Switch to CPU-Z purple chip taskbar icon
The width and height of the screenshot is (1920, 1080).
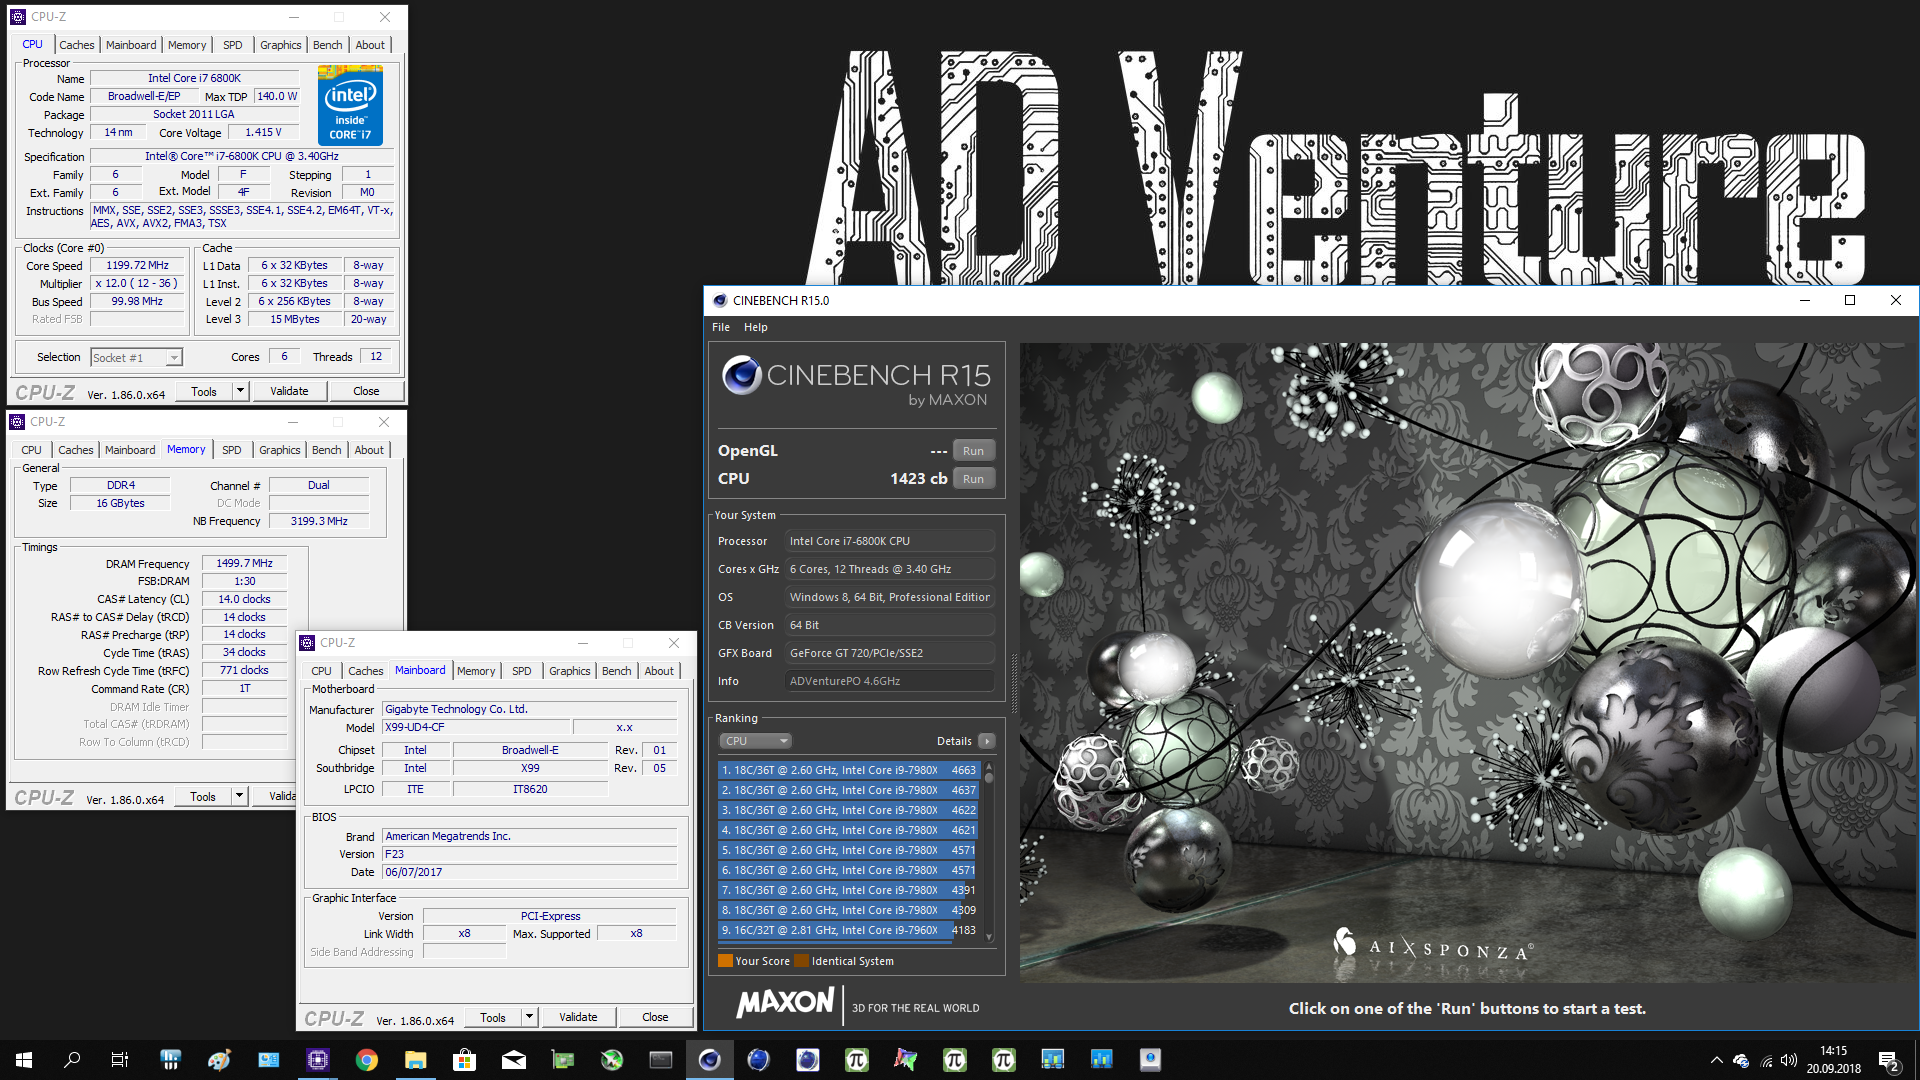tap(317, 1060)
